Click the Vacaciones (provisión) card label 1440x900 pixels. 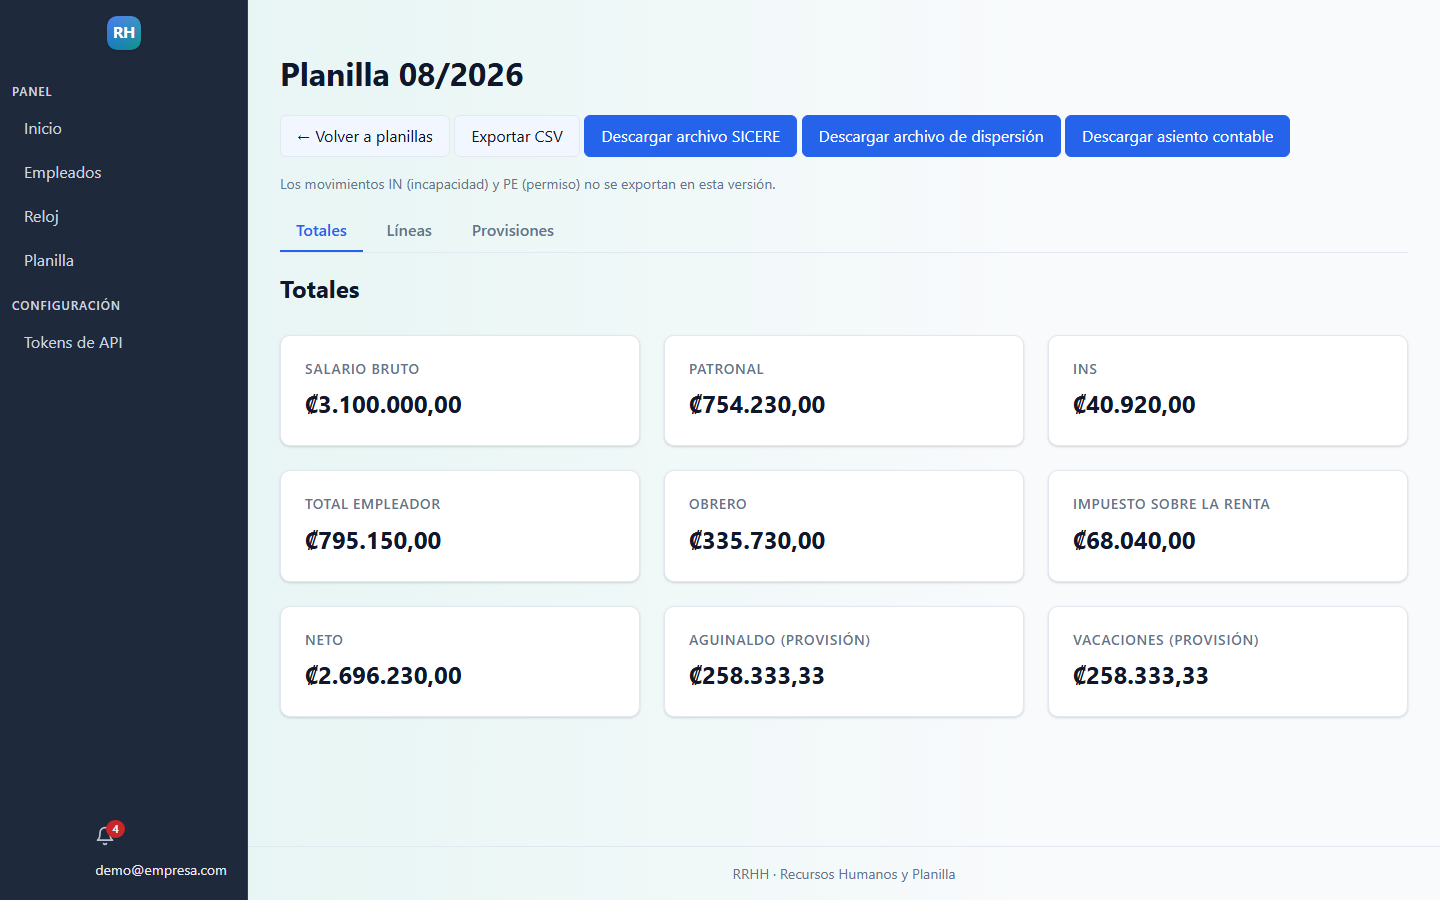pos(1165,640)
